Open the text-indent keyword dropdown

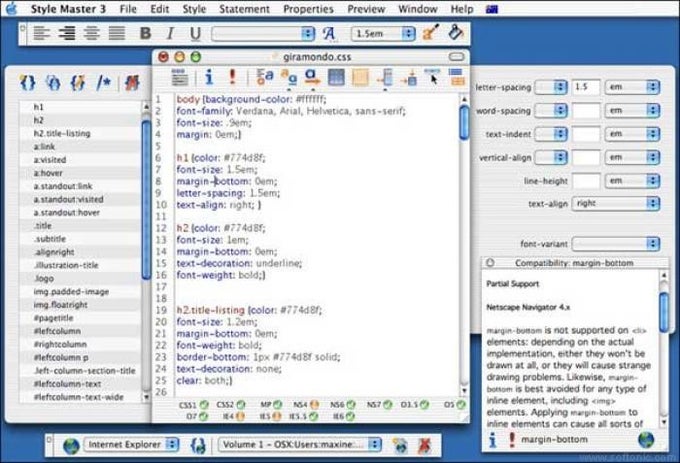point(551,134)
